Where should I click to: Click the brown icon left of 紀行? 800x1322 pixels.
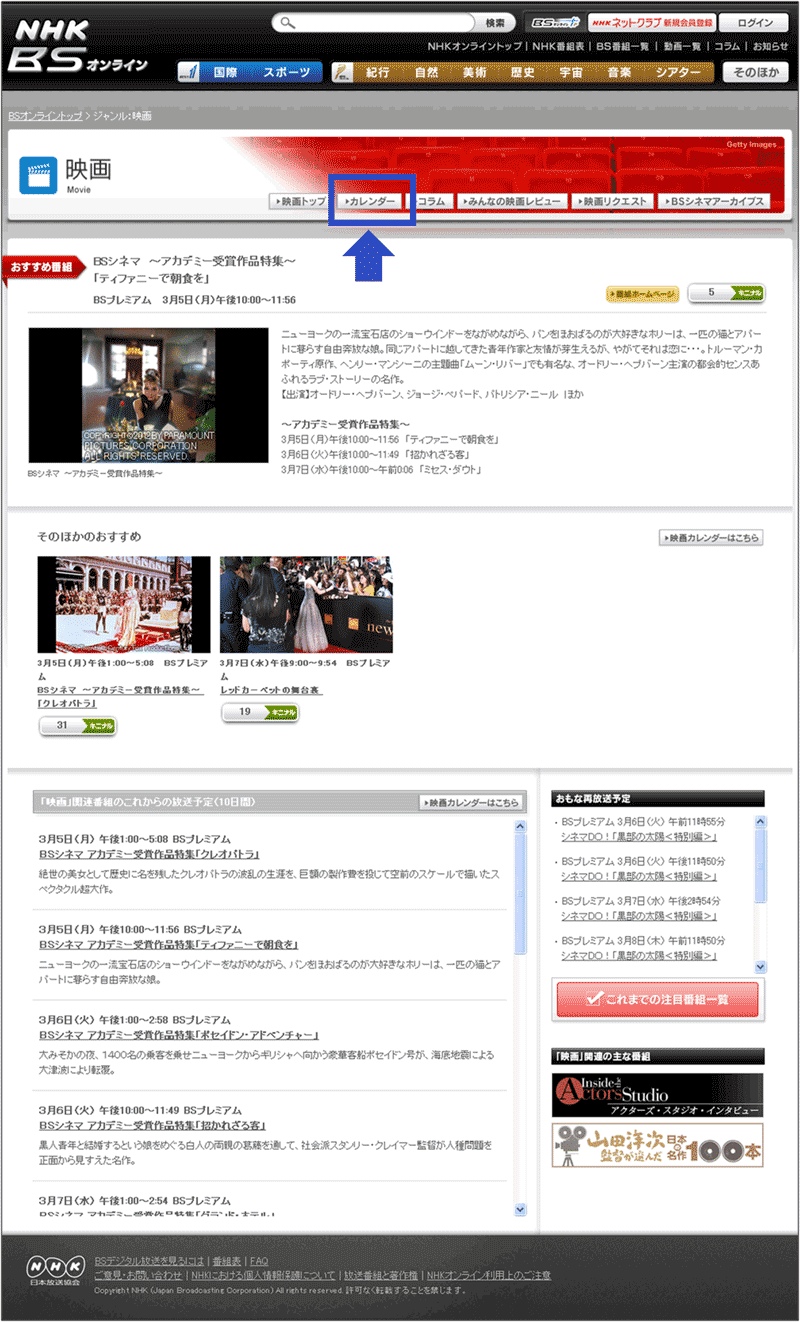pos(342,72)
